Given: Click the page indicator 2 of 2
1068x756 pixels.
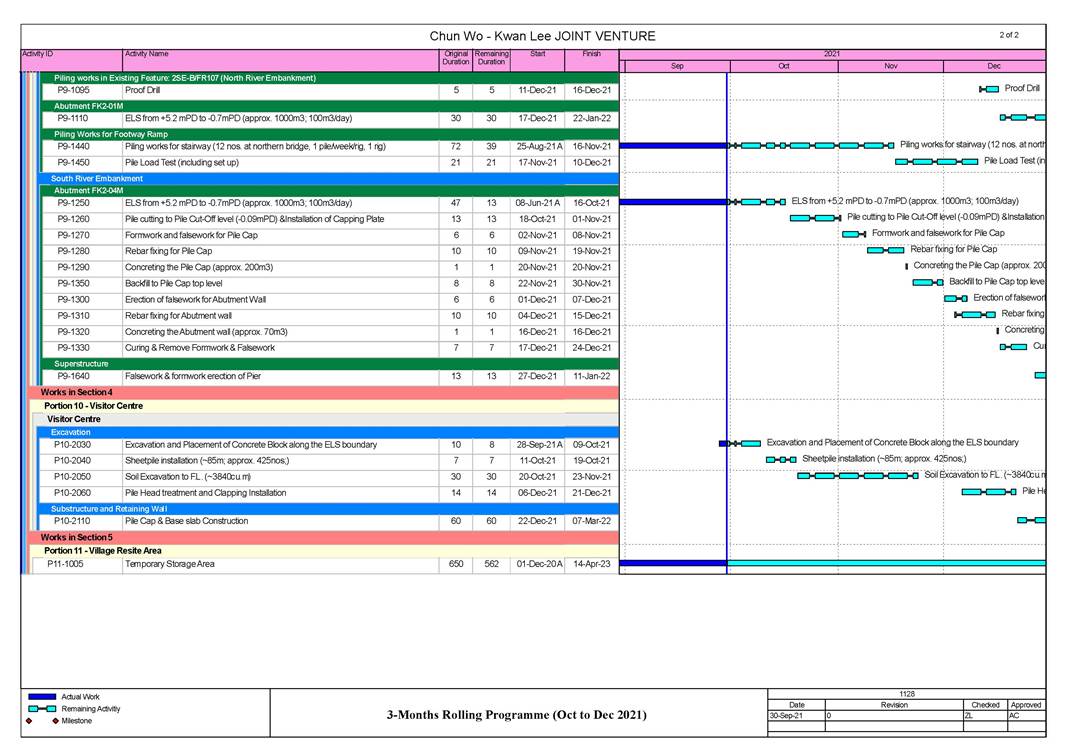Looking at the screenshot, I should (x=1009, y=35).
